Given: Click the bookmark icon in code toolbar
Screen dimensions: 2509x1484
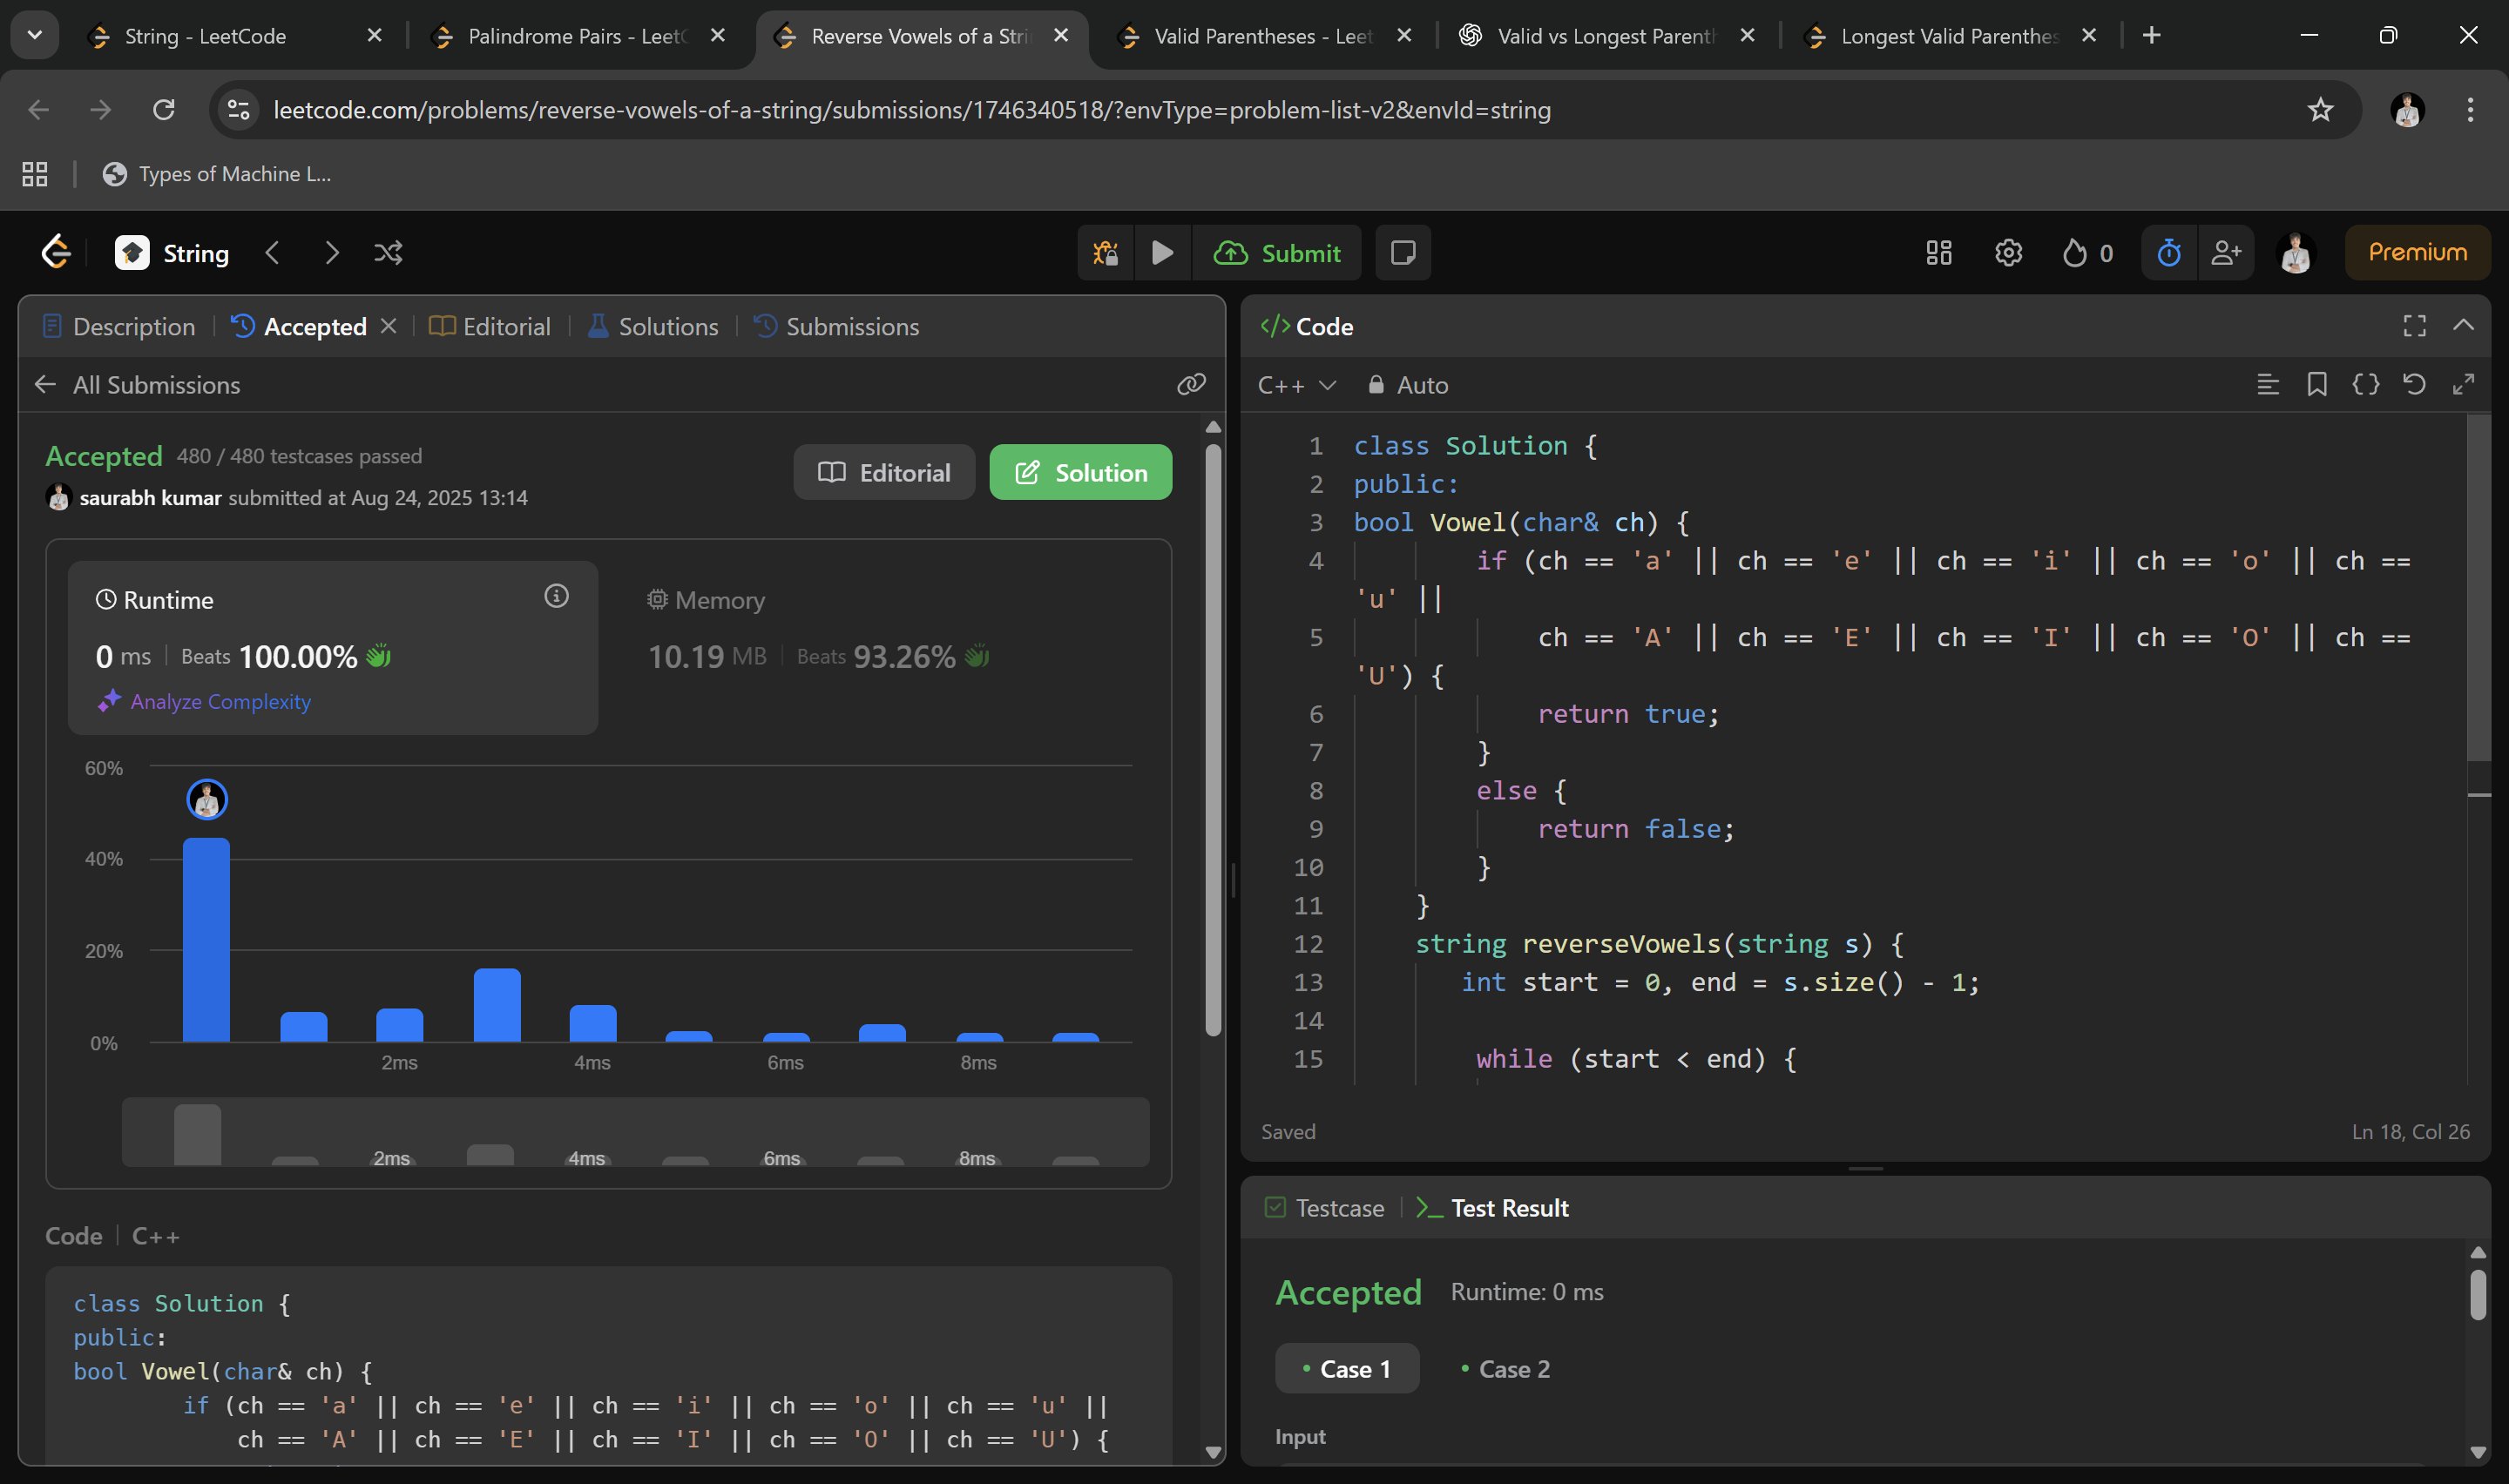Looking at the screenshot, I should point(2316,385).
